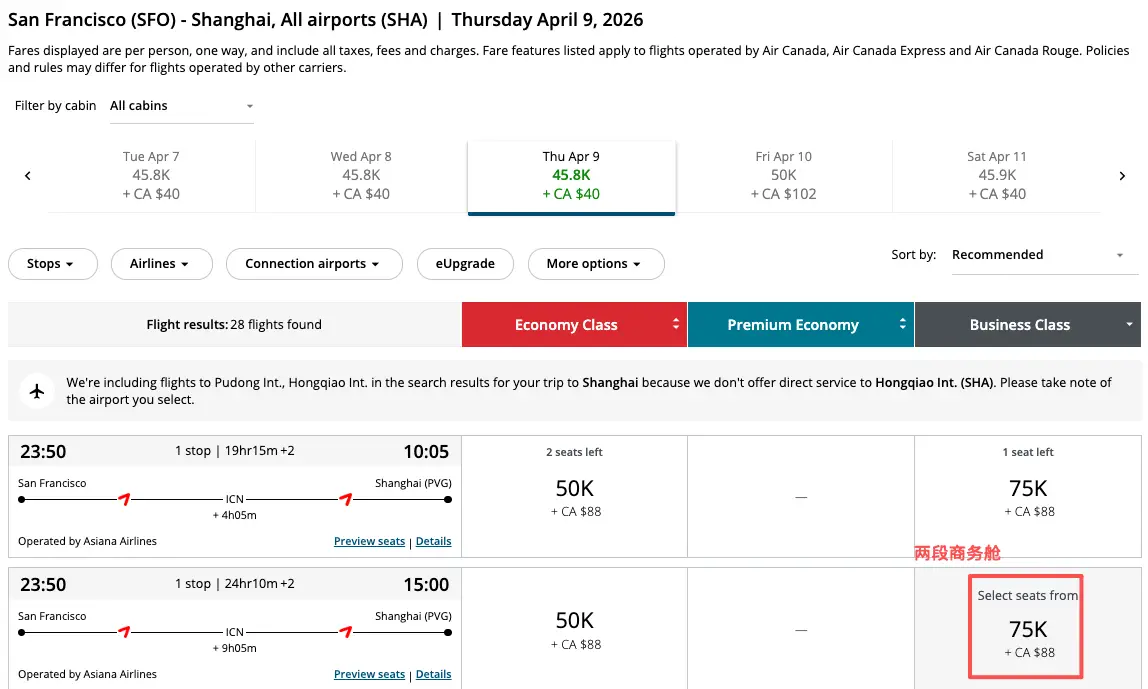
Task: Open Sort by Recommended dropdown
Action: click(x=1038, y=255)
